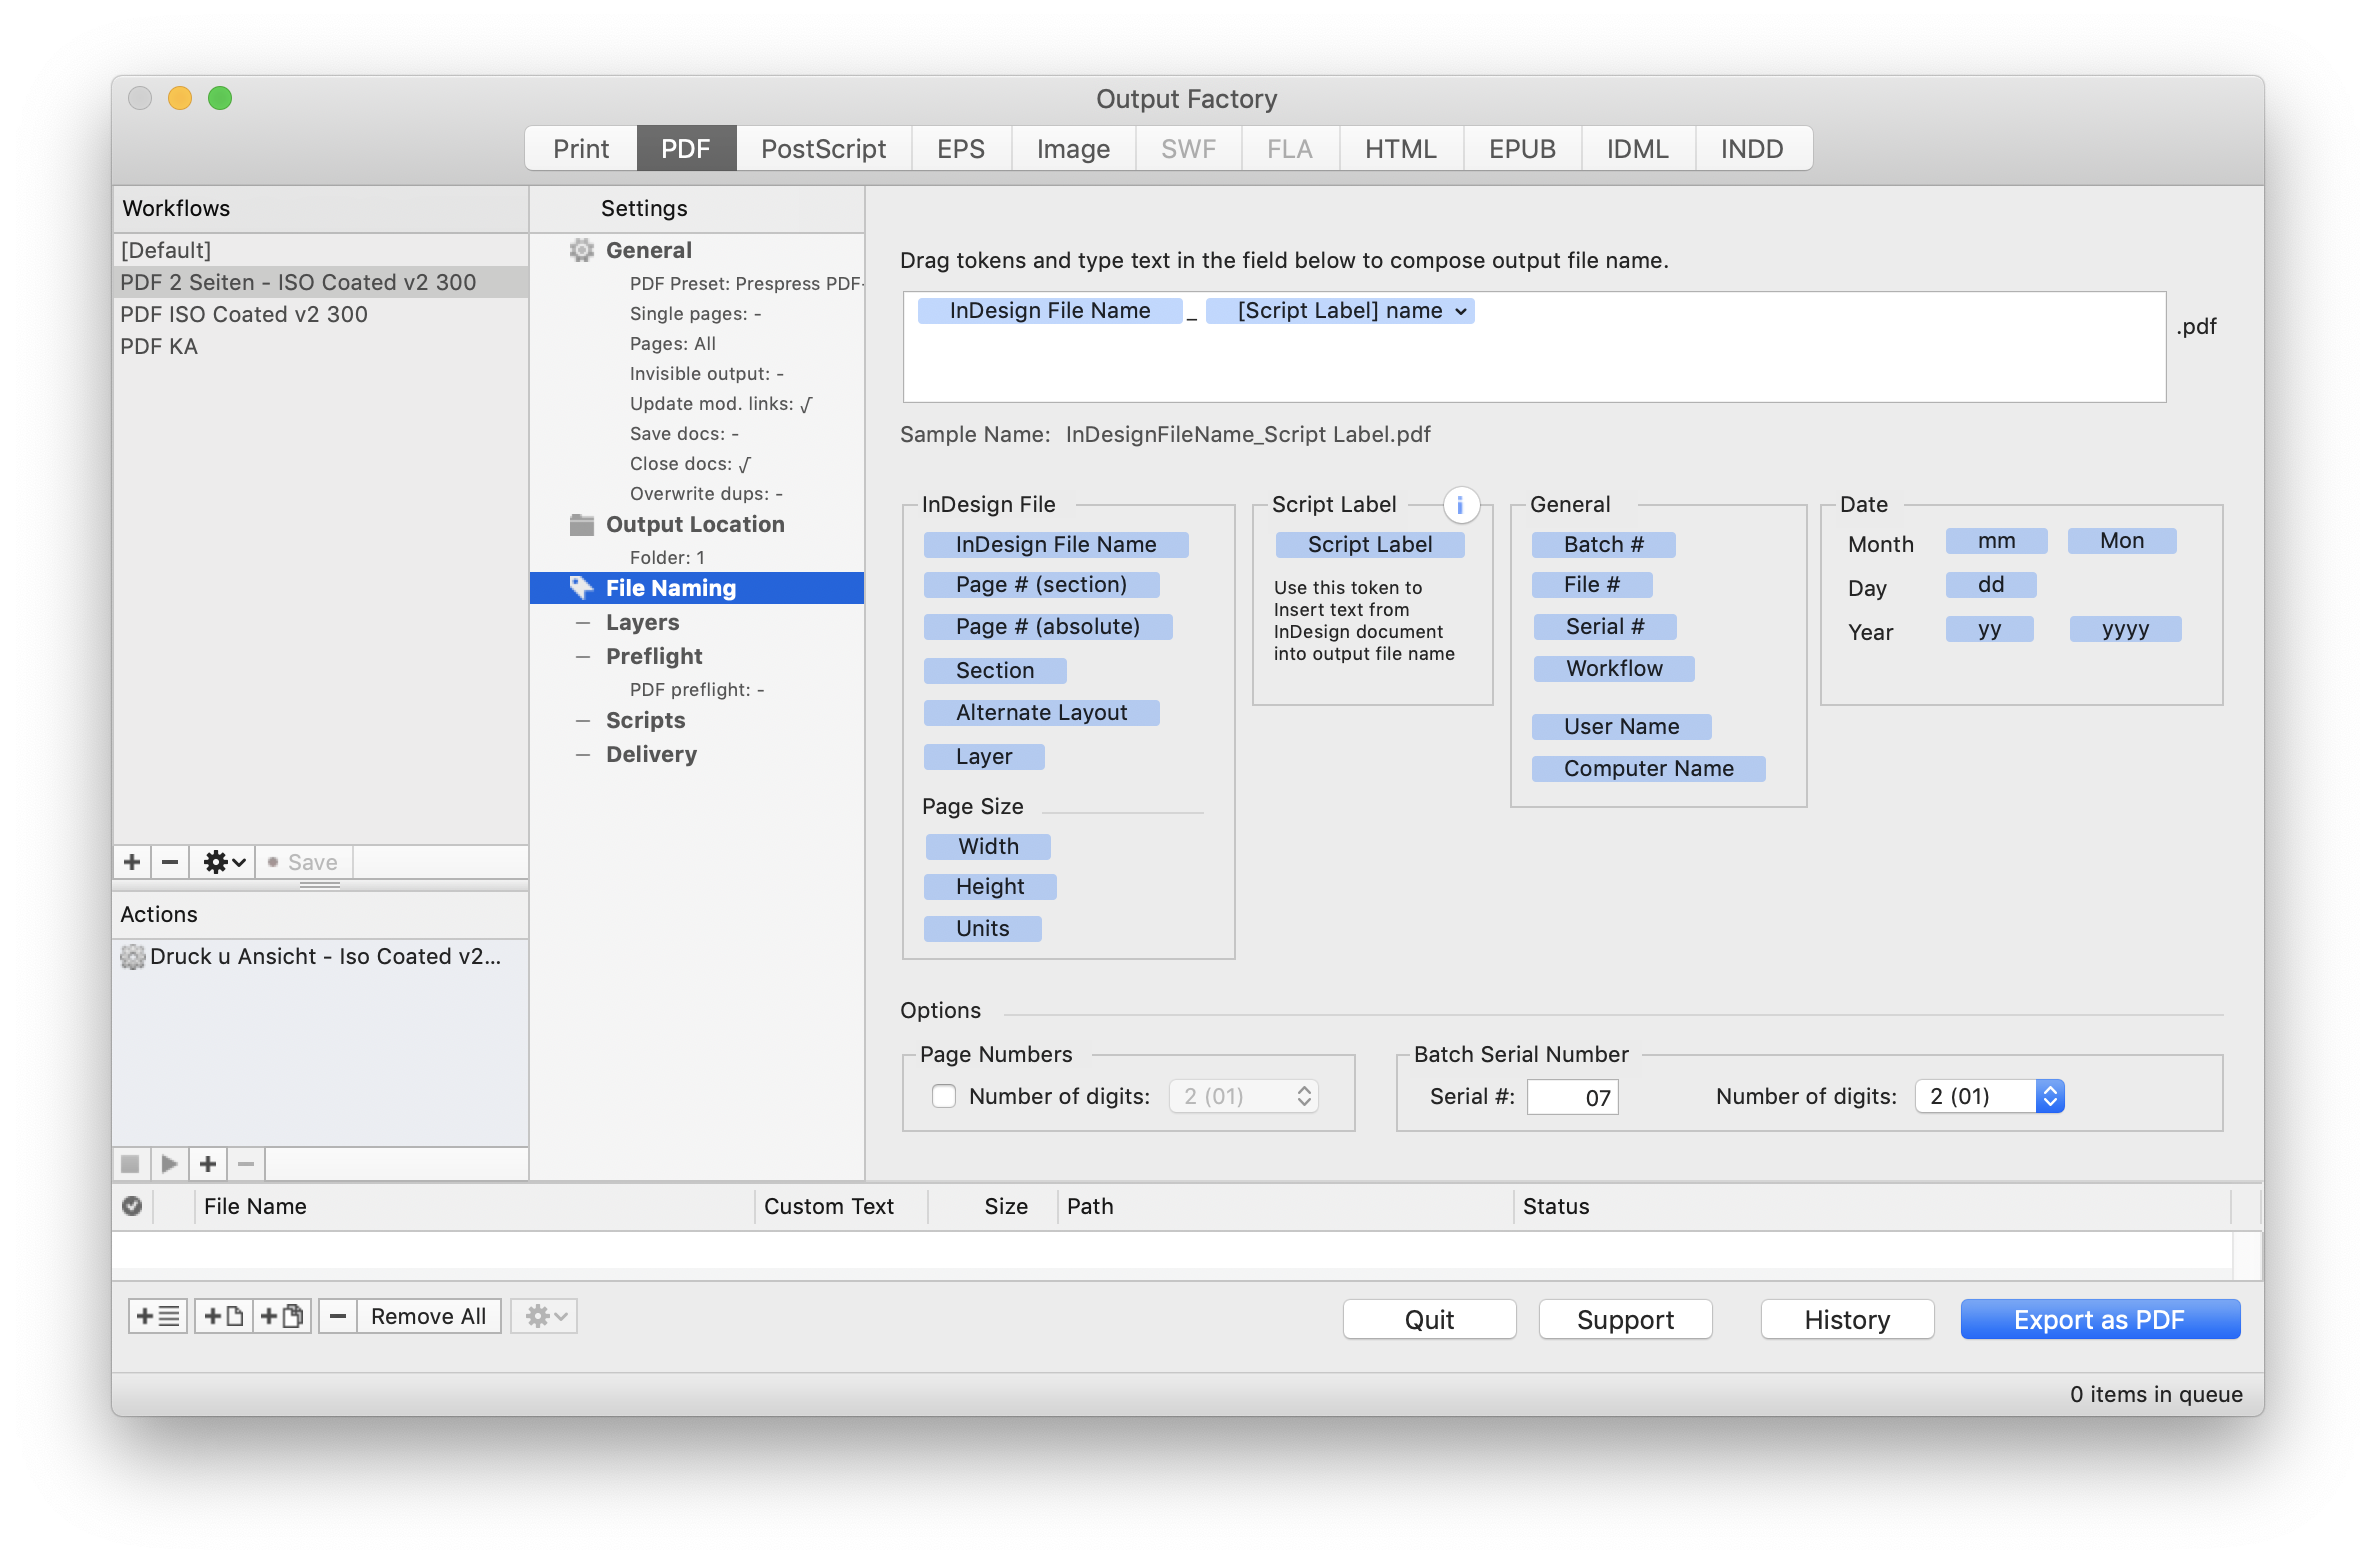Click the Serial # input field
2376x1564 pixels.
click(1572, 1097)
